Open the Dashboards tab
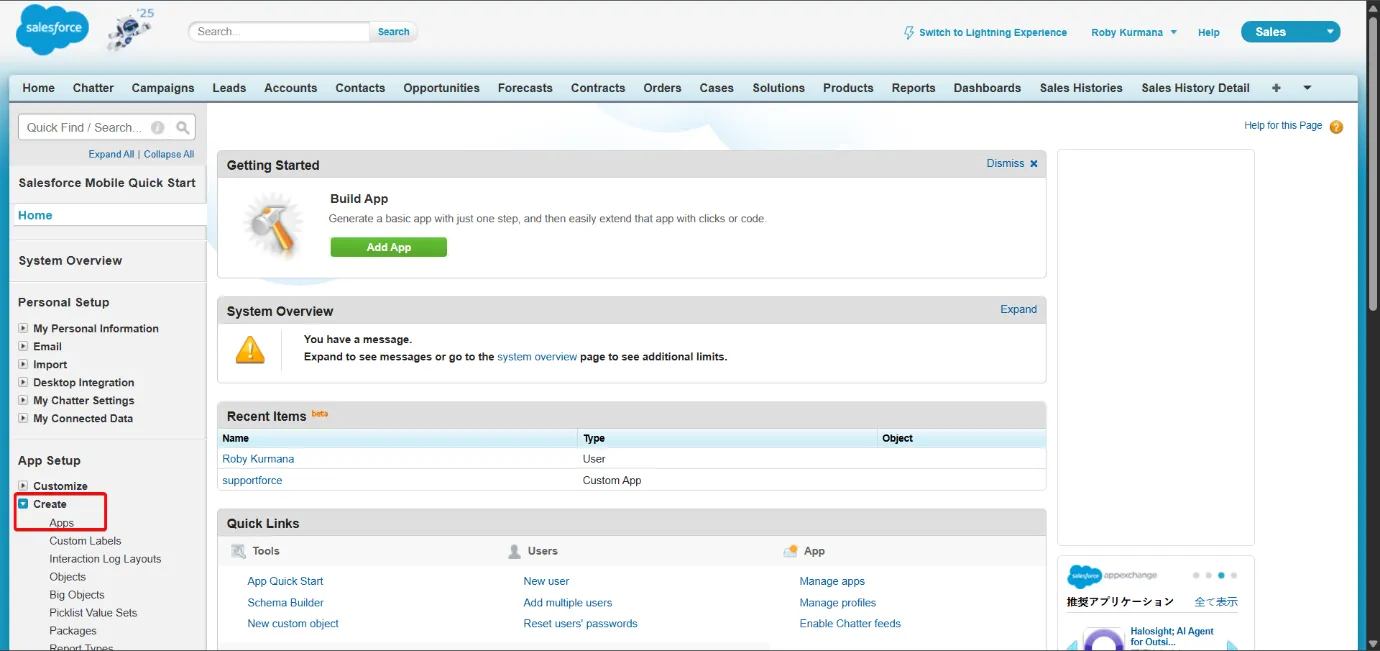This screenshot has width=1380, height=651. (987, 88)
